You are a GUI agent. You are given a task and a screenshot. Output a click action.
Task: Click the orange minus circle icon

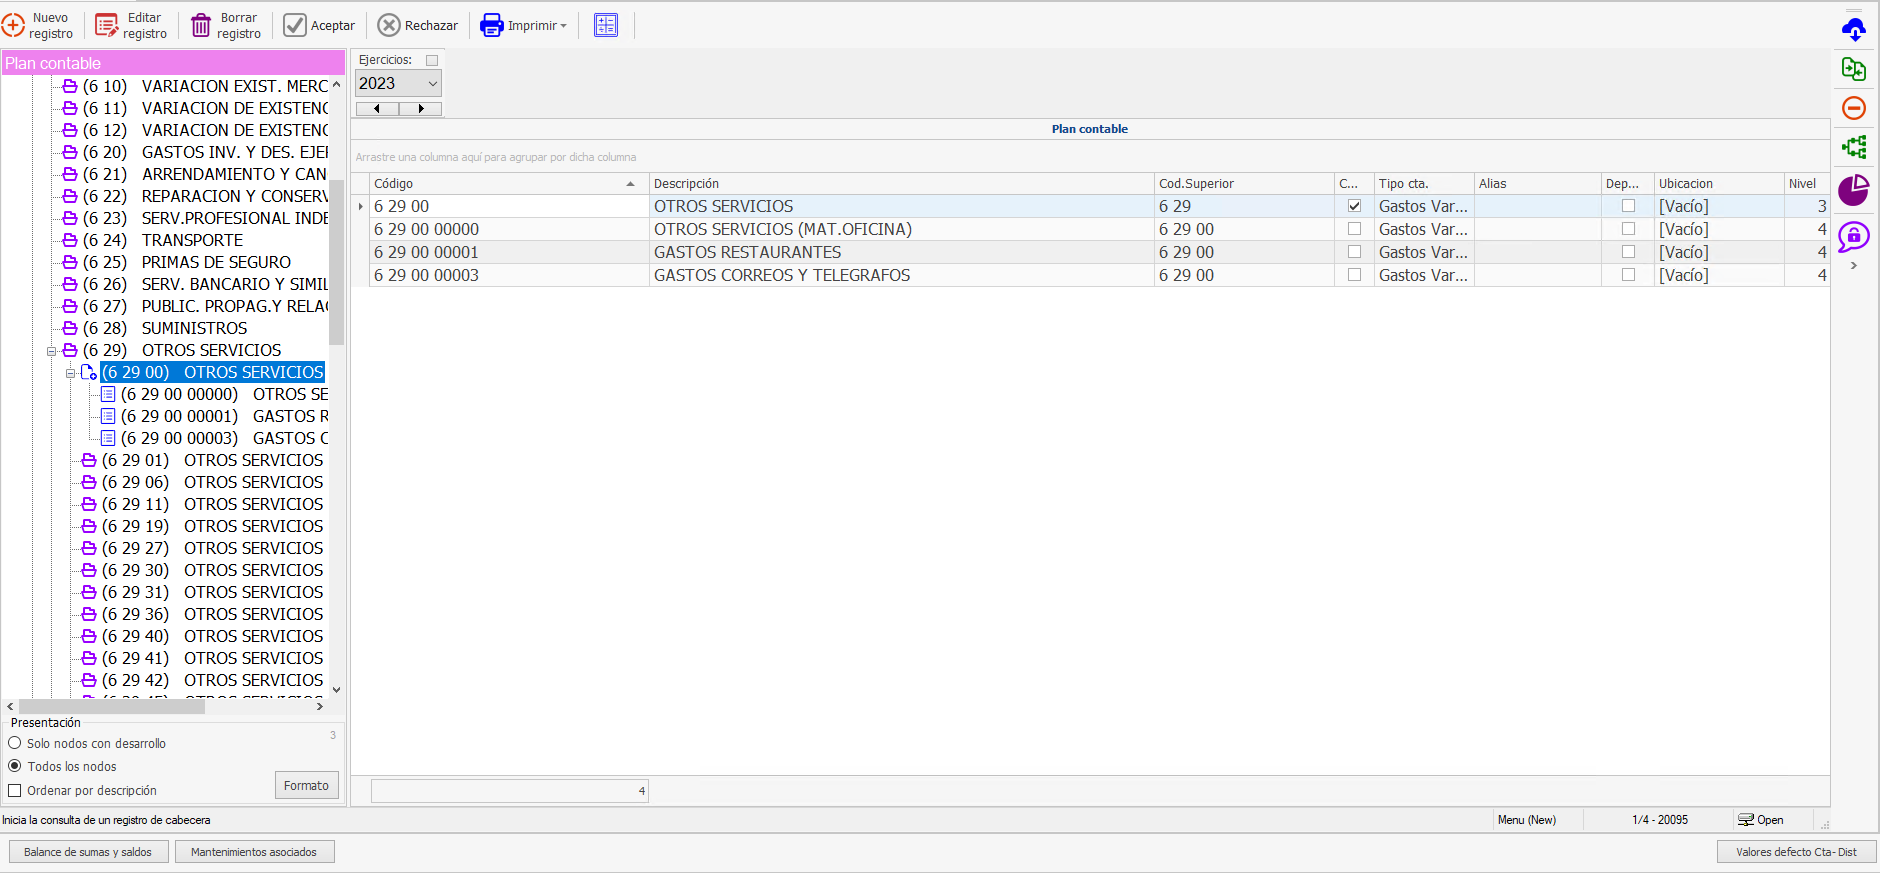pos(1853,108)
